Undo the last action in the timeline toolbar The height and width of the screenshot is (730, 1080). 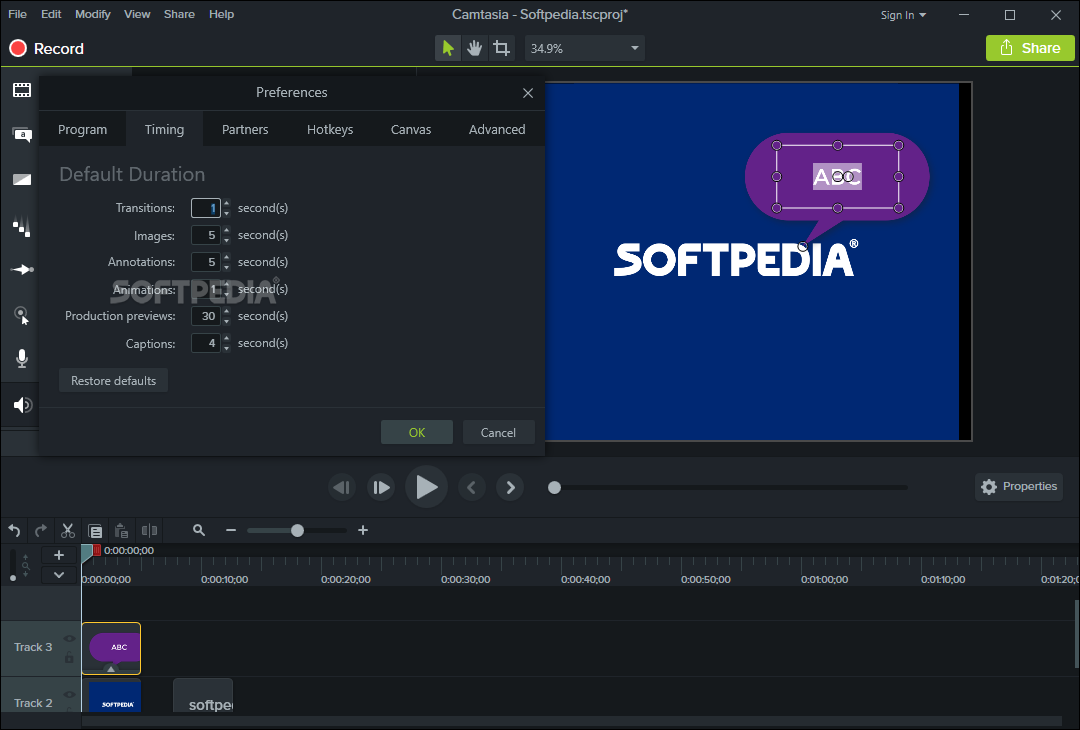pyautogui.click(x=14, y=530)
